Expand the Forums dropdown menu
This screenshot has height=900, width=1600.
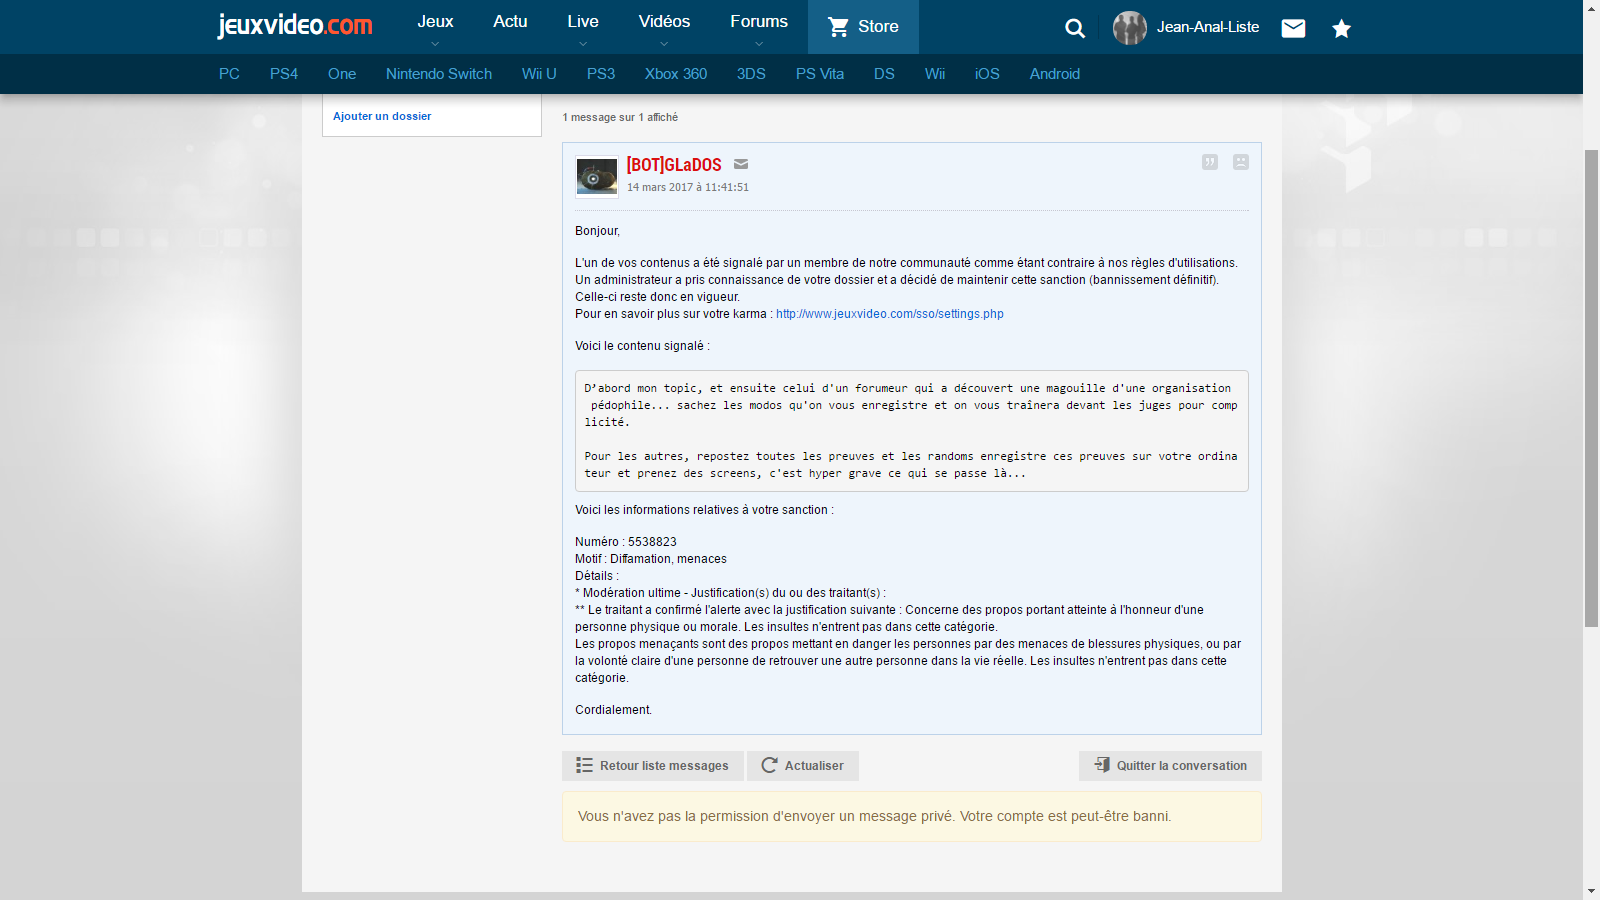coord(758,26)
